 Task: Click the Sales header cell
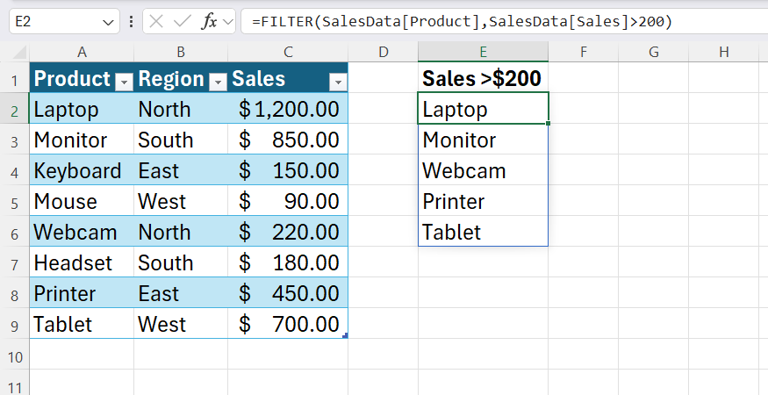pos(288,78)
